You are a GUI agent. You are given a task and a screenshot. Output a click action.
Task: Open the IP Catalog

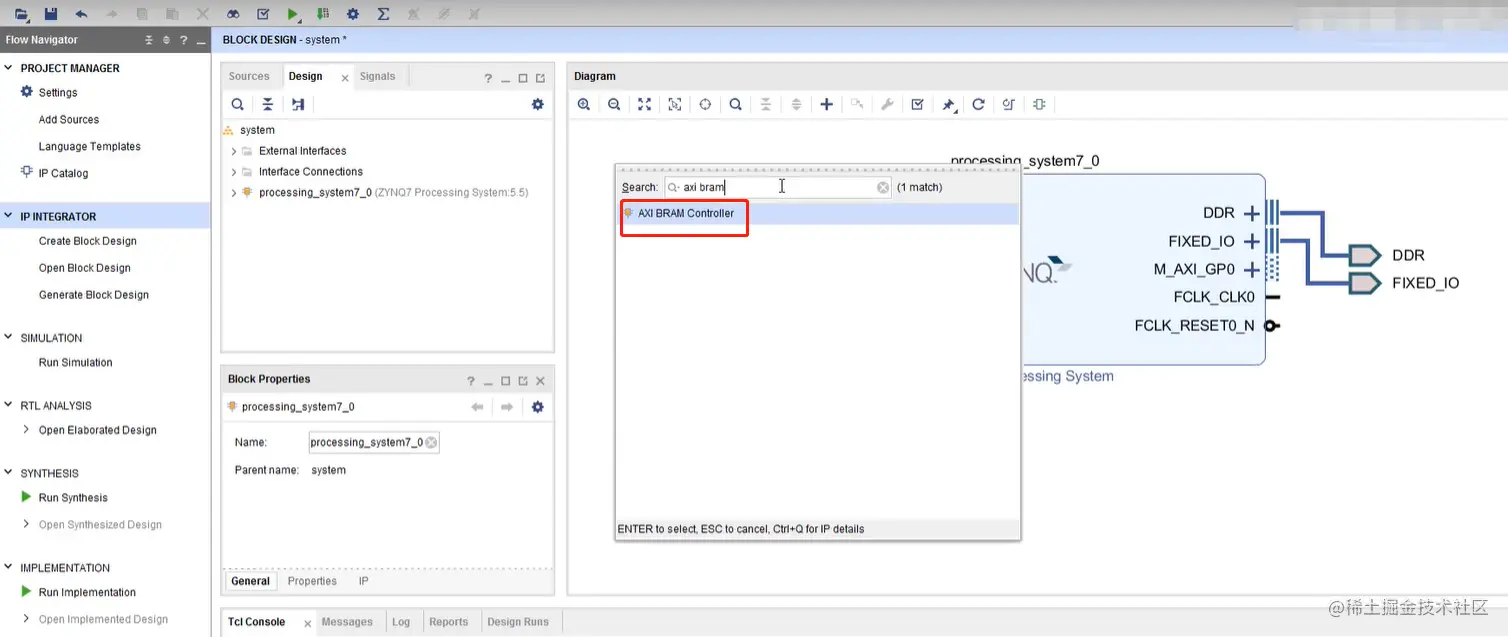(63, 173)
